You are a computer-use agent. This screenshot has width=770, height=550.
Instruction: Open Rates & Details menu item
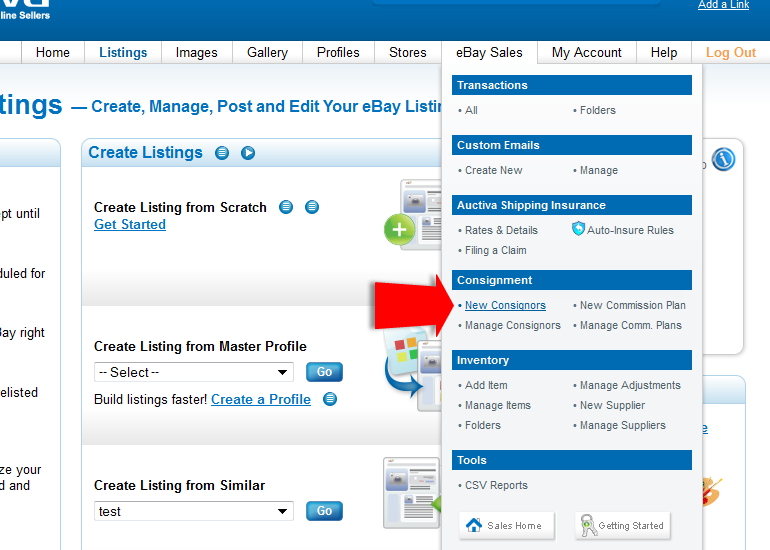tap(501, 230)
